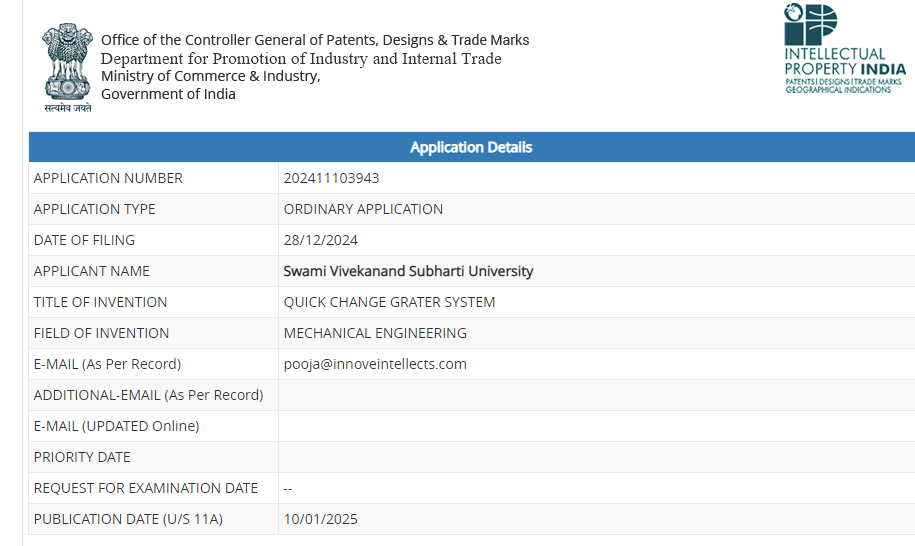
Task: Click the ORDINARY APPLICATION value
Action: point(363,209)
